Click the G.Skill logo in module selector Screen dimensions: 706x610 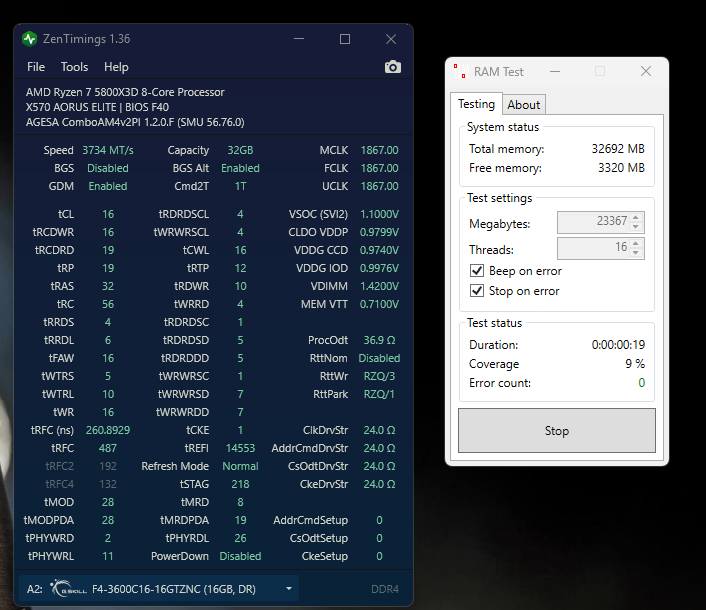[68, 588]
